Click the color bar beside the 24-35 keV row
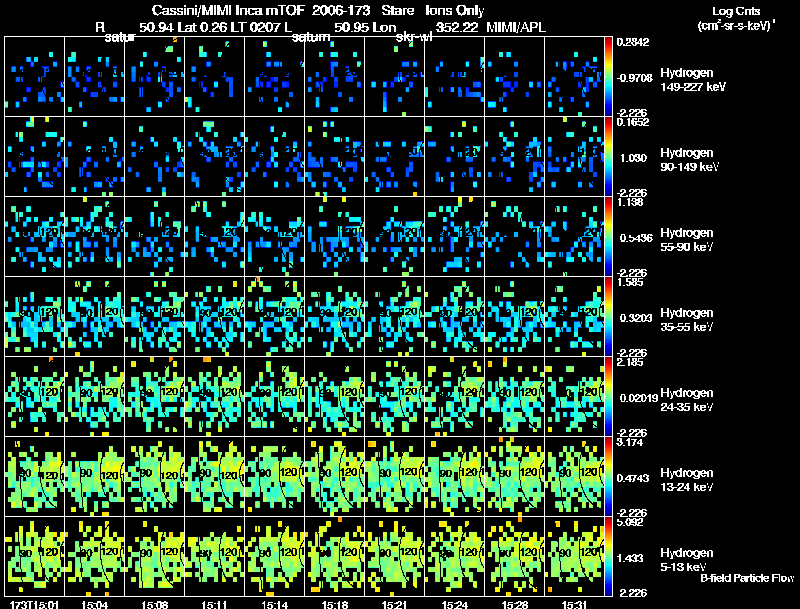This screenshot has height=609, width=800. (x=608, y=397)
